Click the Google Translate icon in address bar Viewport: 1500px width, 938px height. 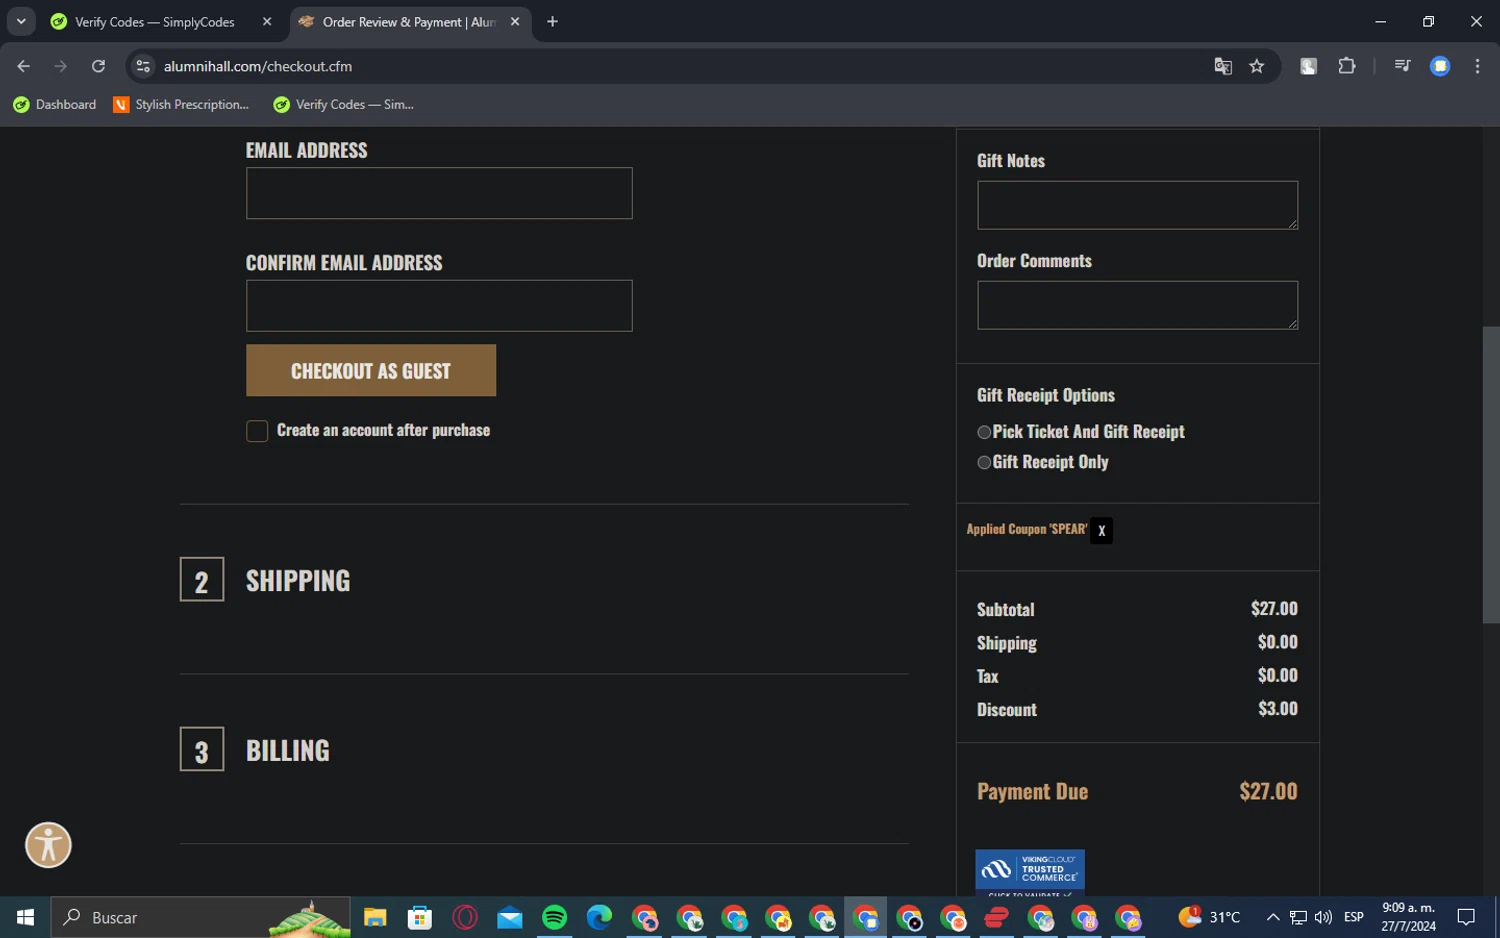(x=1222, y=66)
